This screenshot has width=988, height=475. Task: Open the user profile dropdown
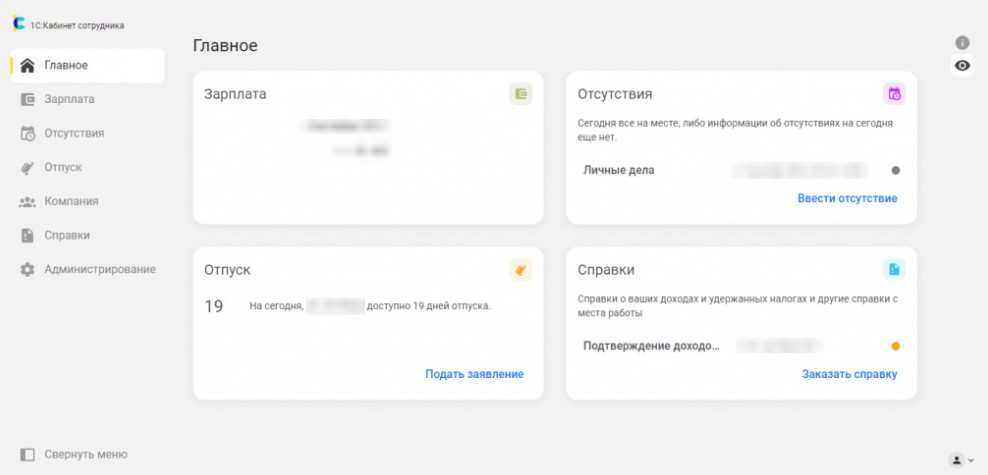(x=961, y=459)
